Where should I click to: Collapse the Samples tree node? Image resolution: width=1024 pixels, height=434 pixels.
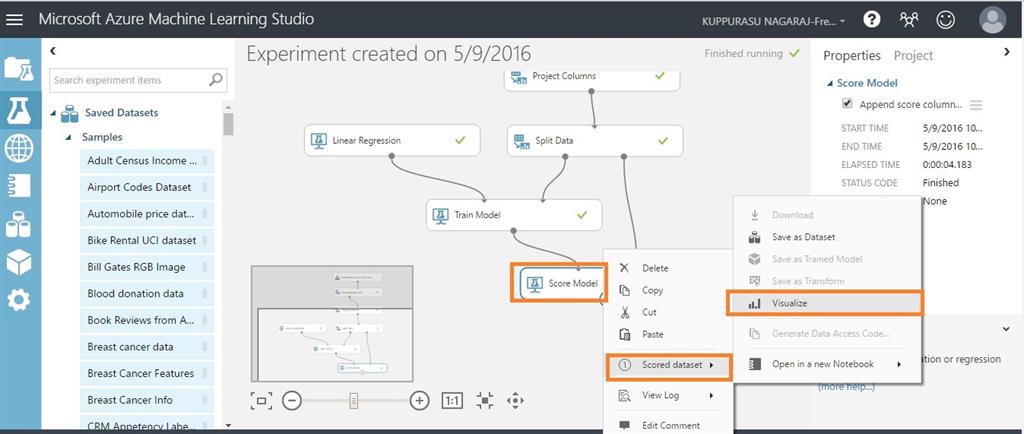click(69, 138)
